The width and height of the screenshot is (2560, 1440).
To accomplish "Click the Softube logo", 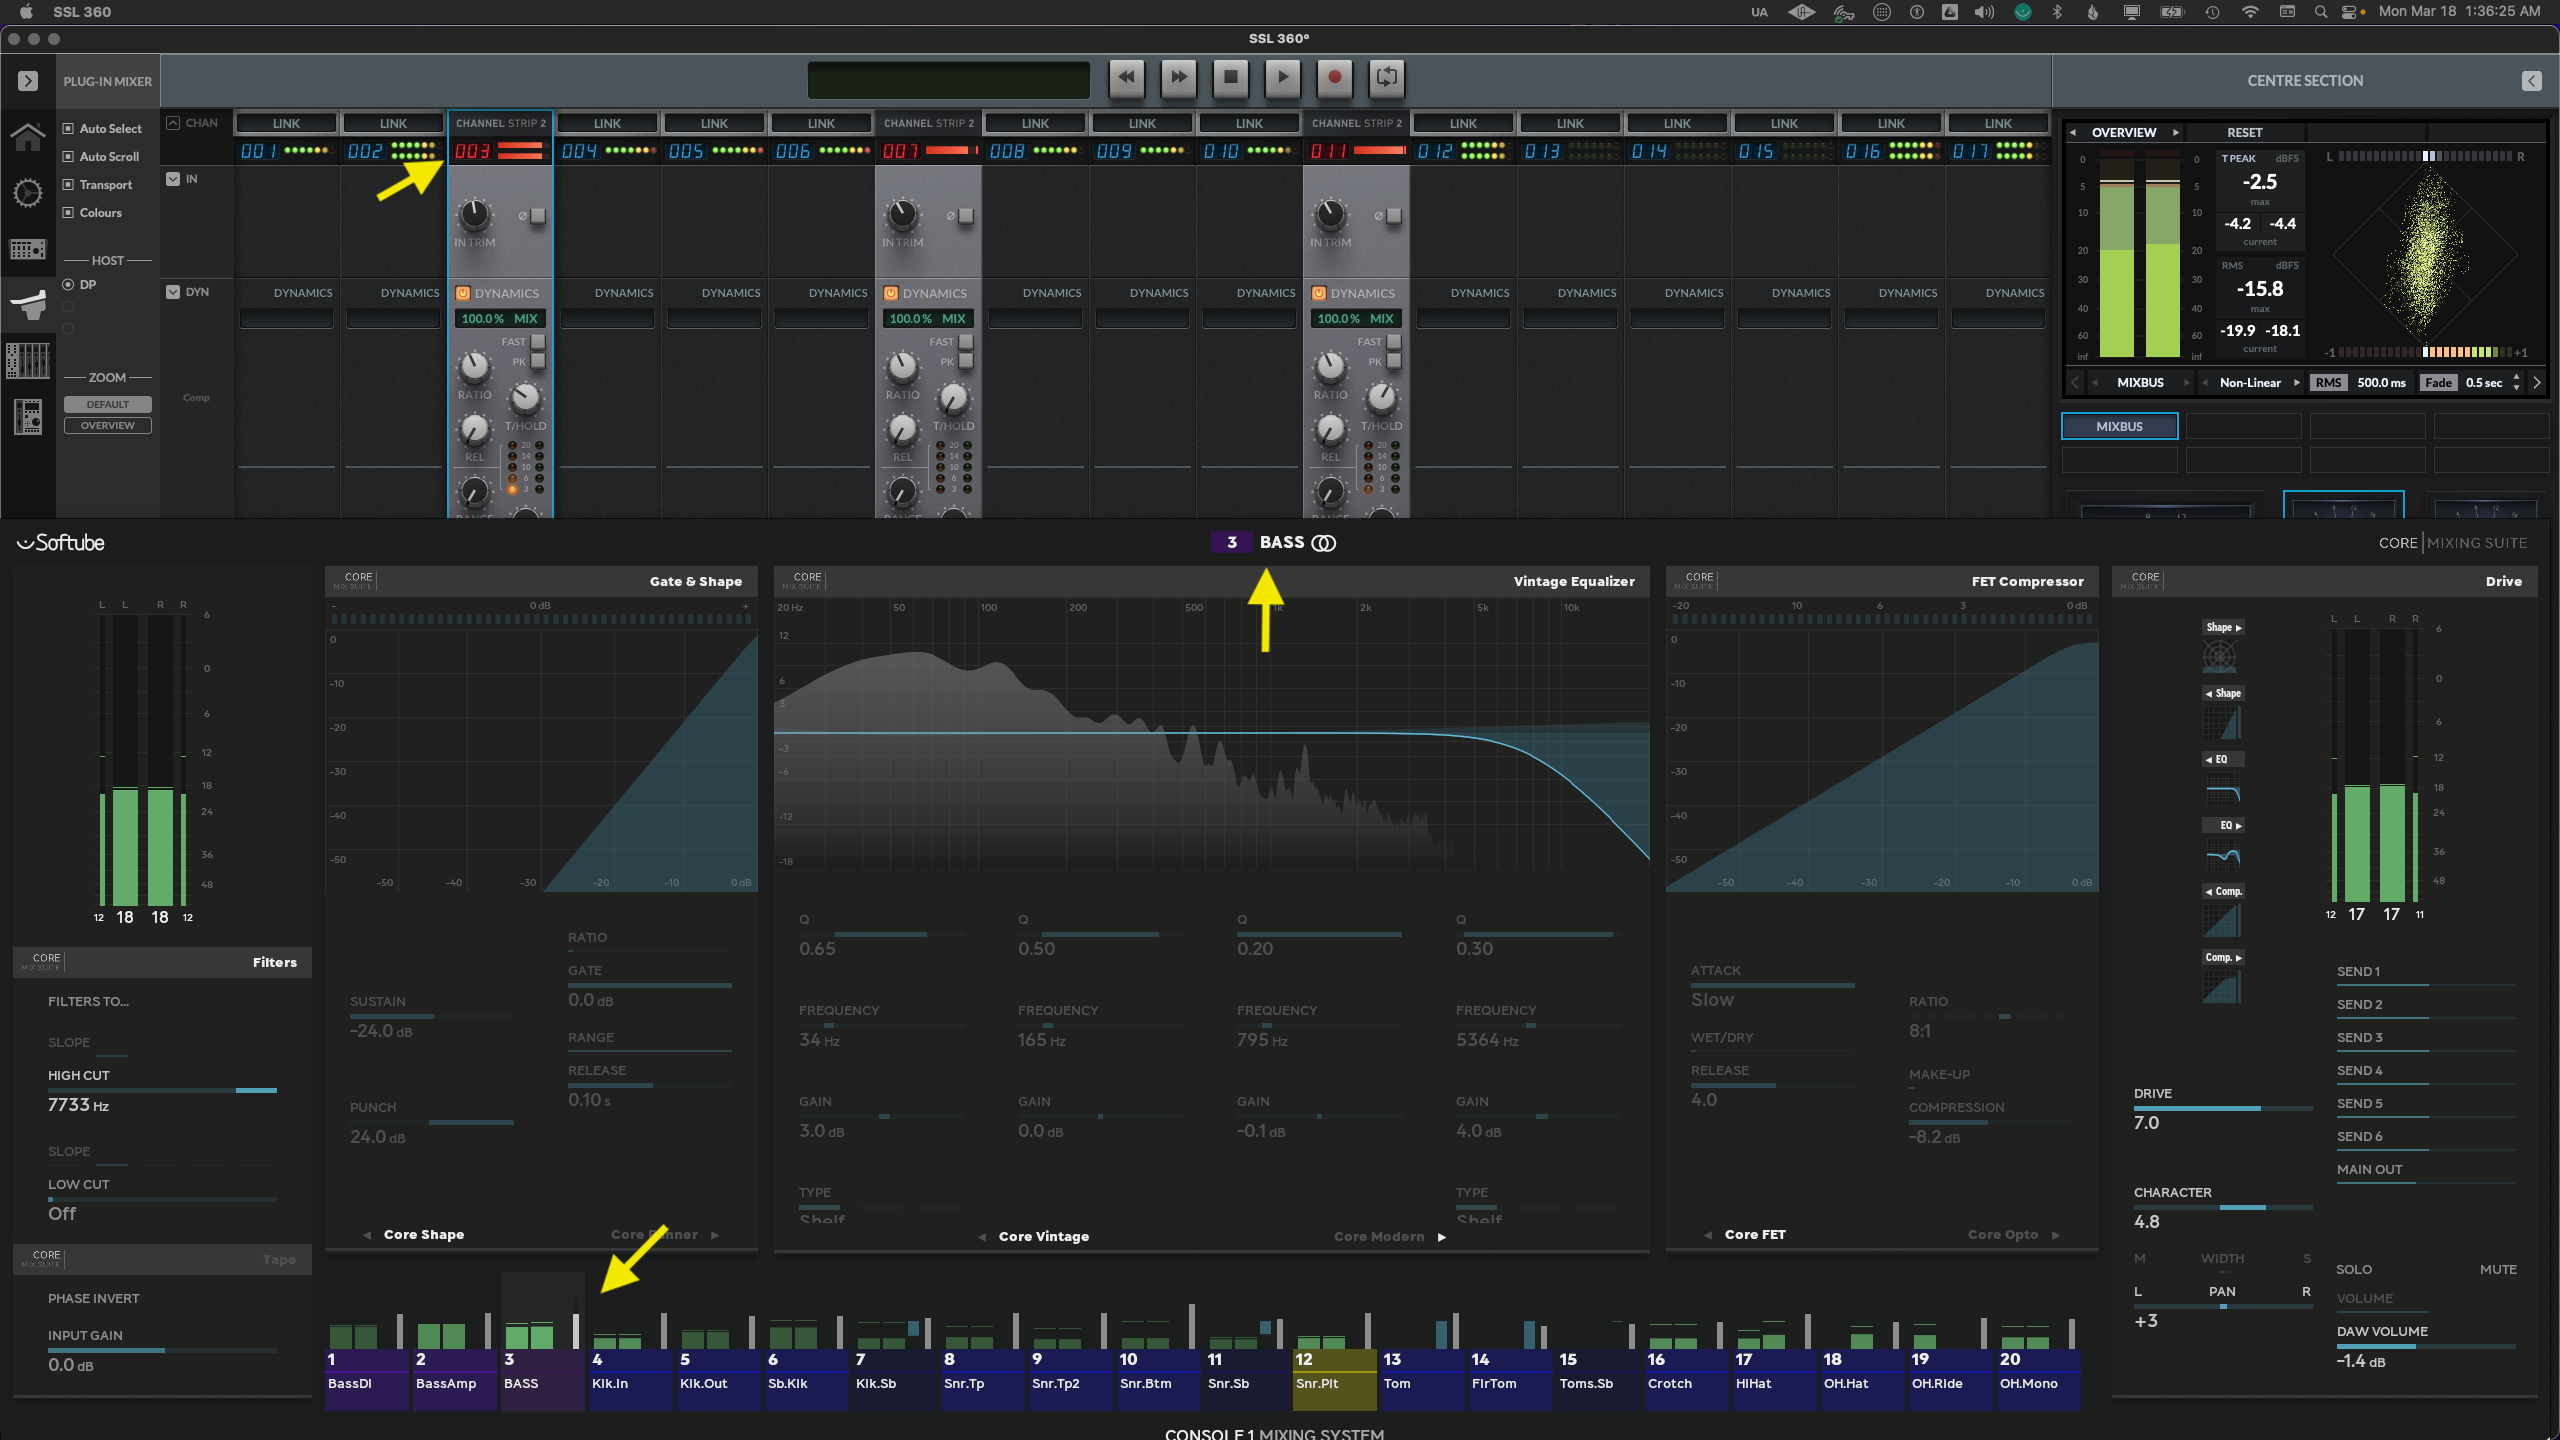I will point(61,543).
